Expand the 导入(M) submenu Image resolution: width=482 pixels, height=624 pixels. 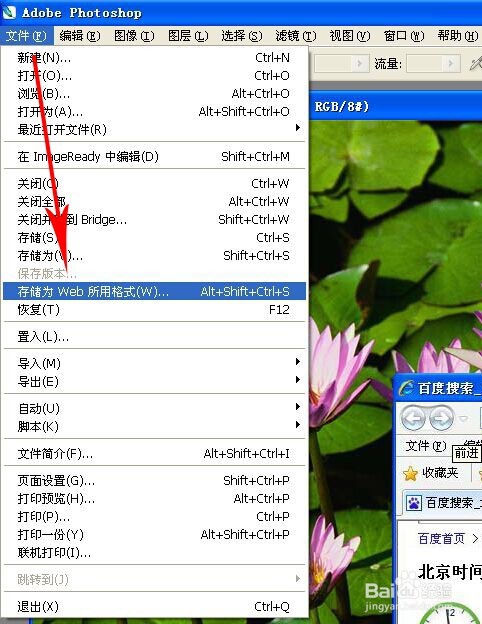tap(154, 364)
